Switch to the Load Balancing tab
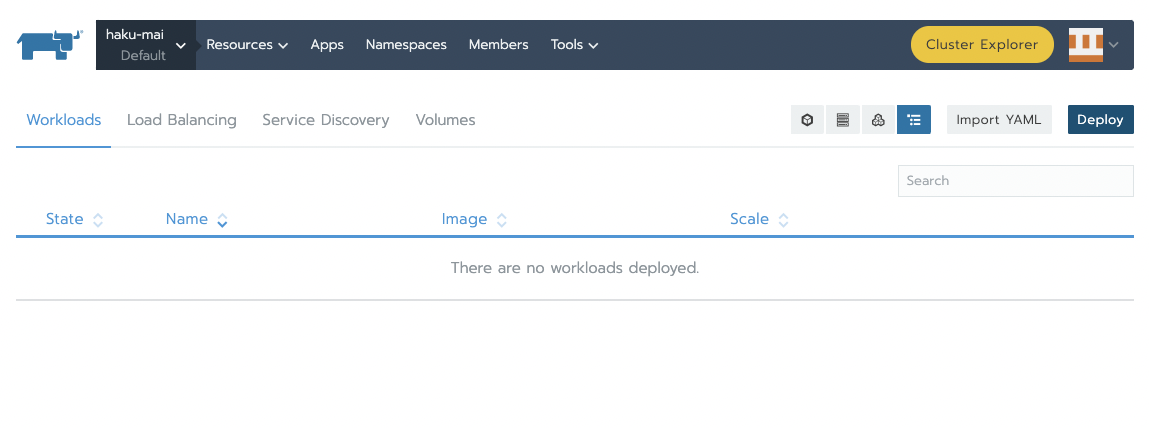 (182, 120)
